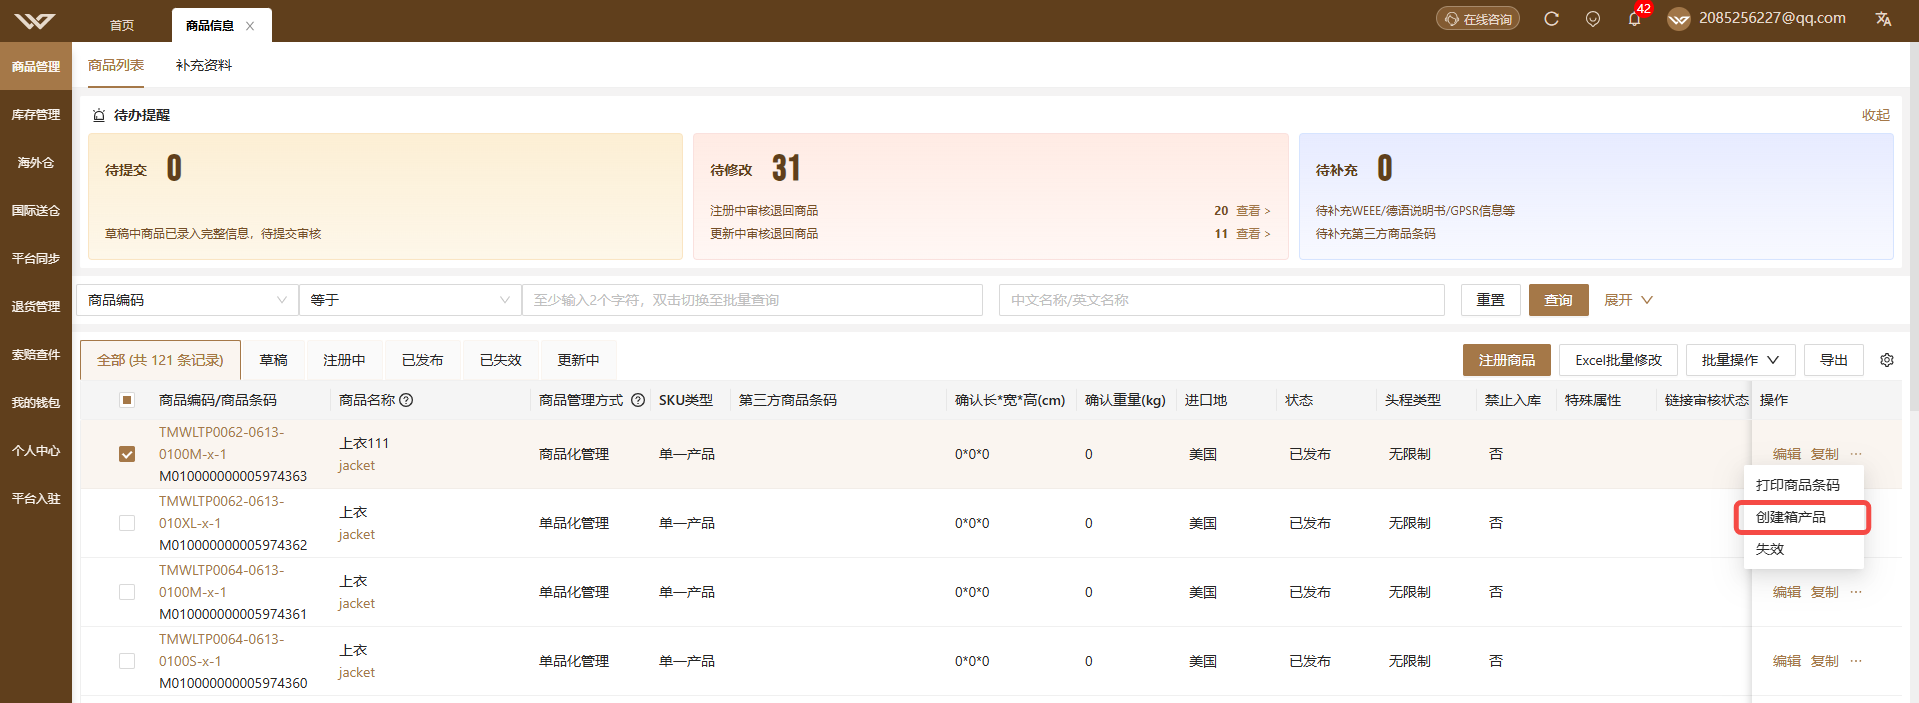Open the language translation icon
The width and height of the screenshot is (1919, 703).
click(1883, 19)
